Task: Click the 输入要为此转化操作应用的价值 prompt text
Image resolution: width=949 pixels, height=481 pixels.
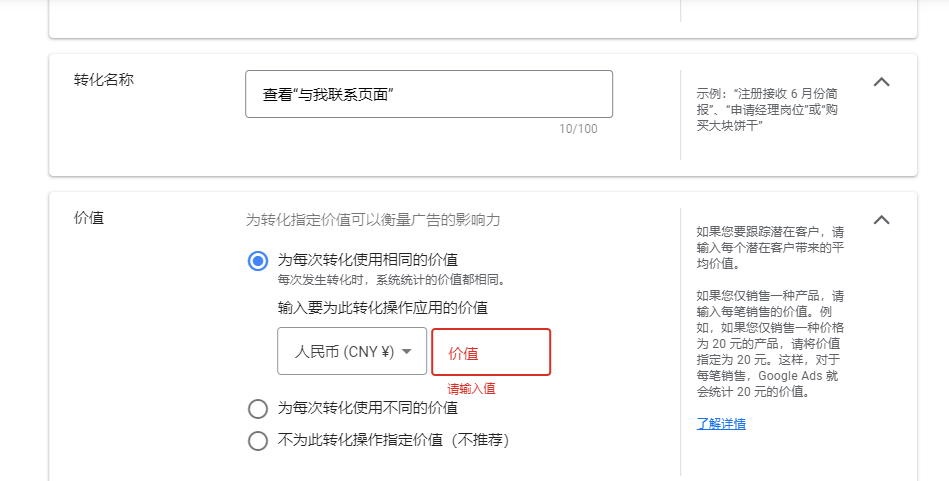Action: 383,308
